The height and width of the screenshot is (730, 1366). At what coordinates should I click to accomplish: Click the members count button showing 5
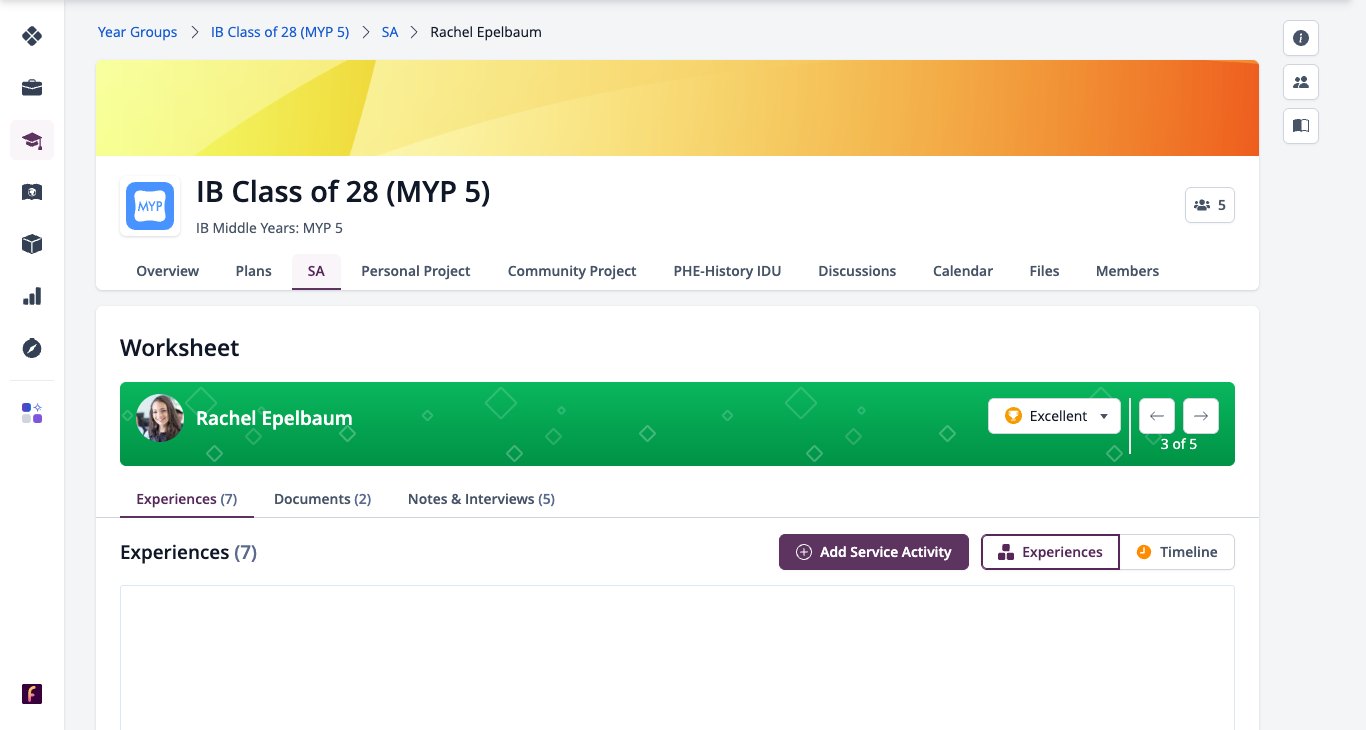[1210, 205]
